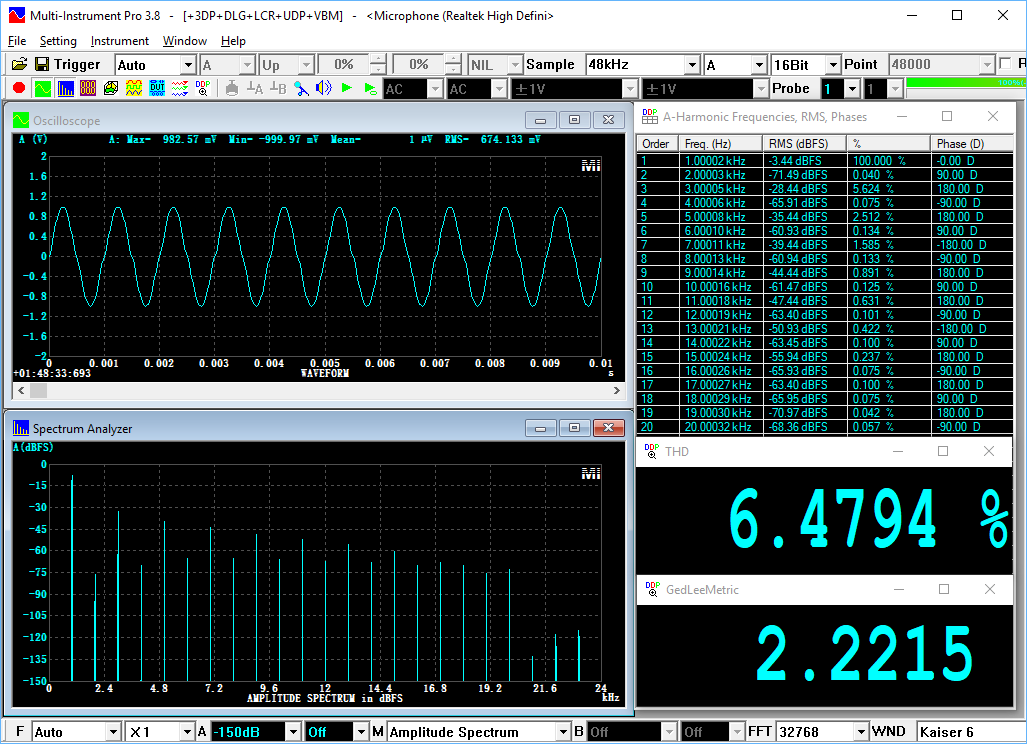Open the Setting menu
Image resolution: width=1027 pixels, height=744 pixels.
tap(58, 41)
